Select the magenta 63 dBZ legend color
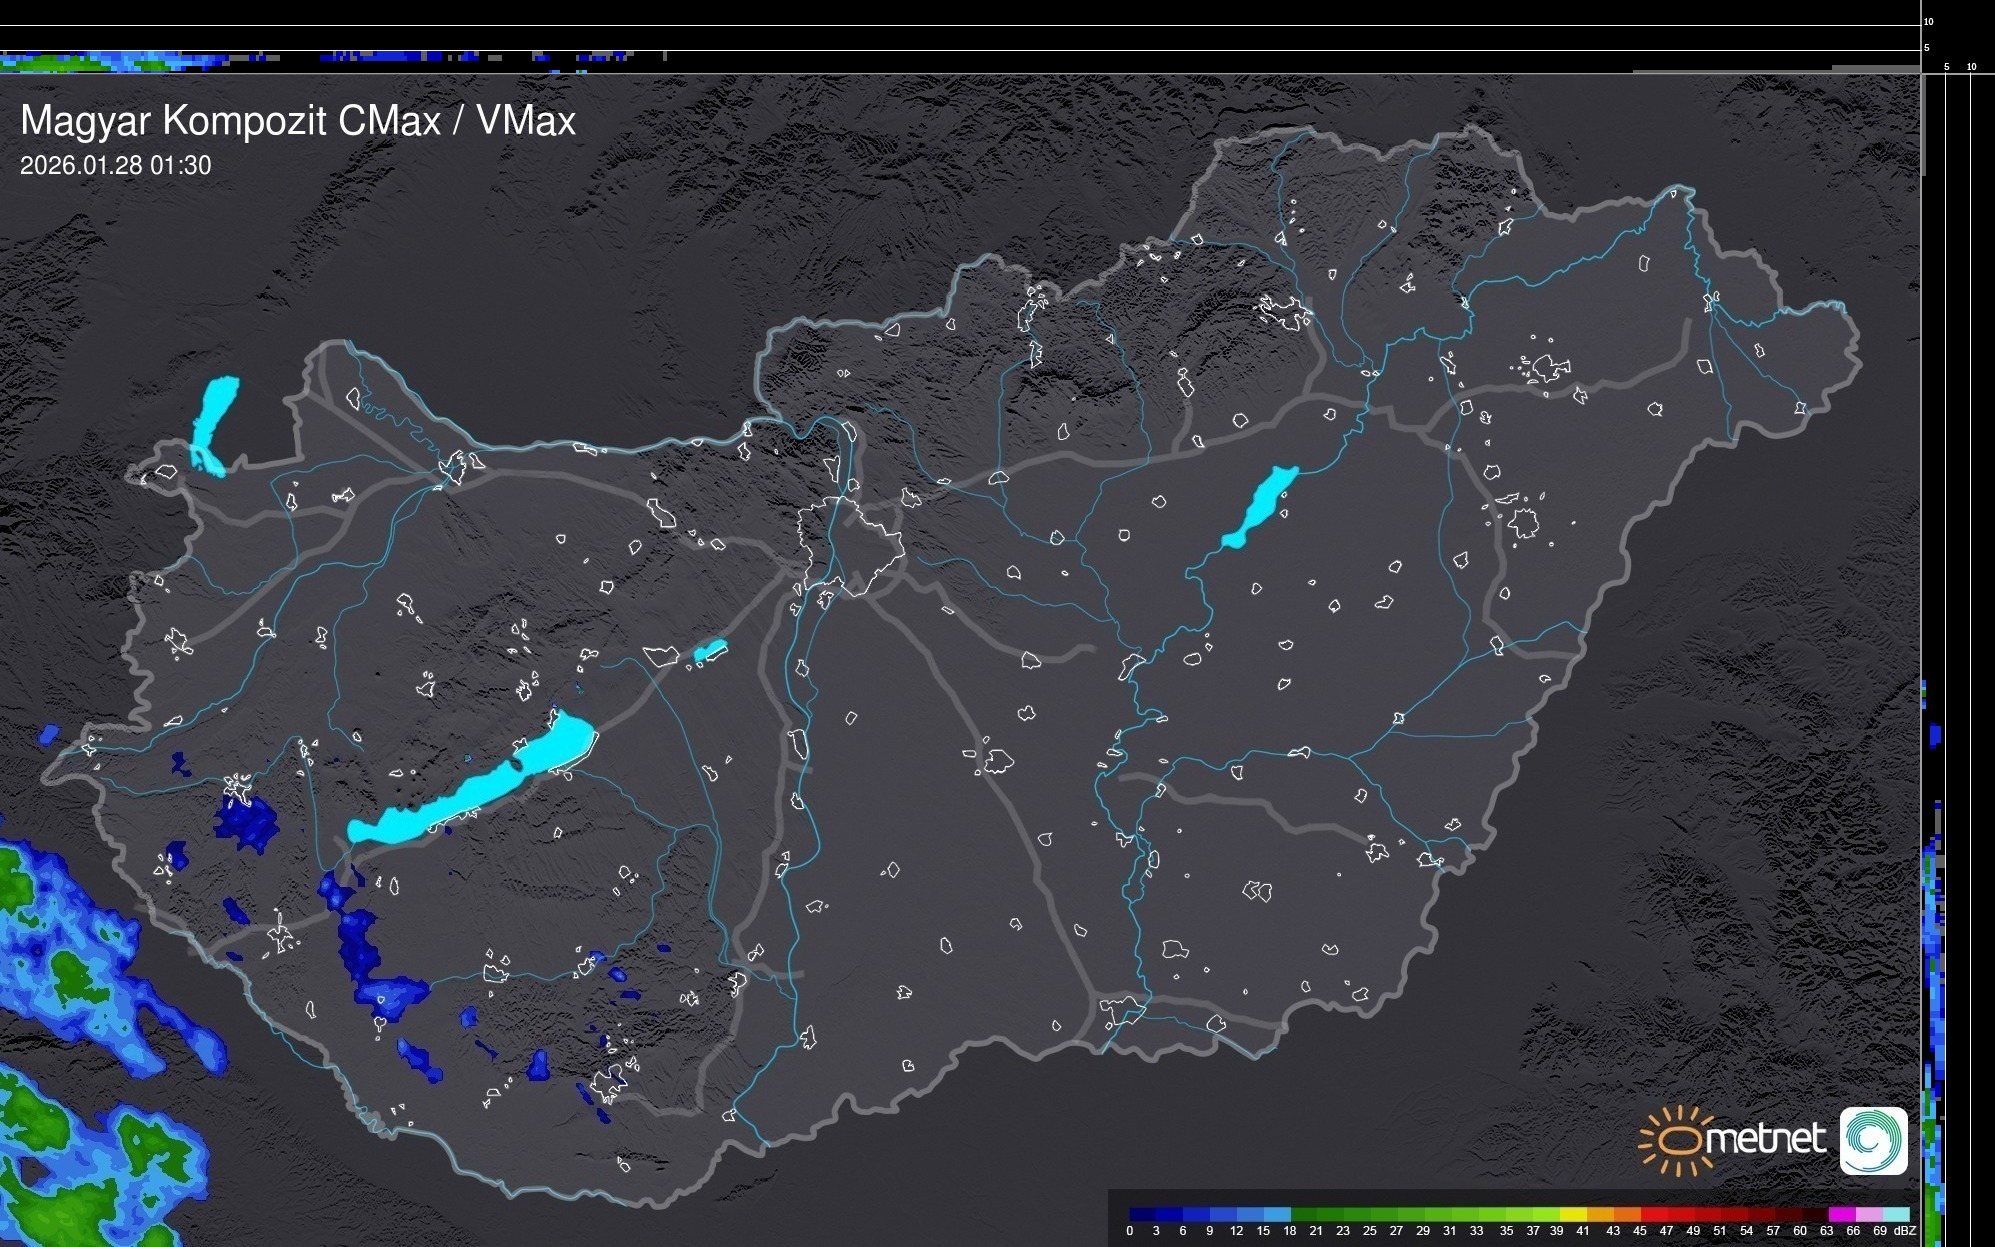The height and width of the screenshot is (1247, 1995). tap(1840, 1214)
